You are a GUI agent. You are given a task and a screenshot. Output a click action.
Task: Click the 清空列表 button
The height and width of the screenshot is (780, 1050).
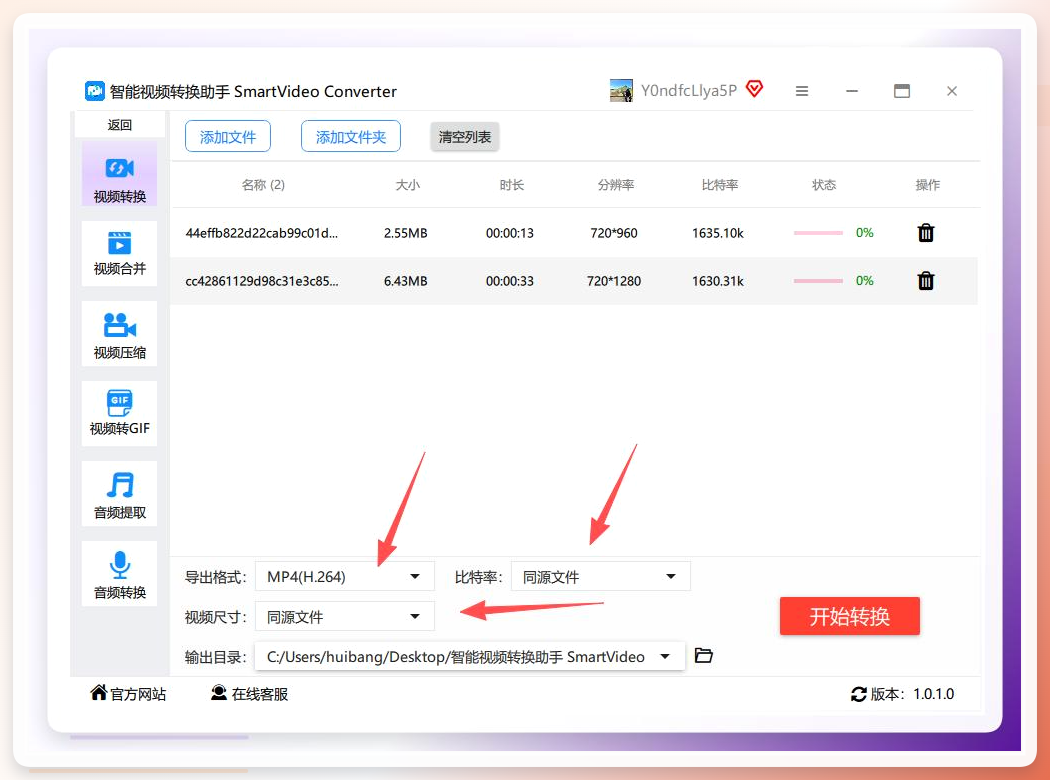465,137
